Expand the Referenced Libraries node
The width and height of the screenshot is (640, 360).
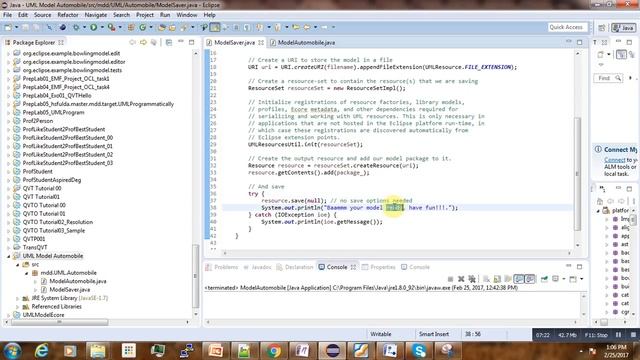[x=18, y=307]
